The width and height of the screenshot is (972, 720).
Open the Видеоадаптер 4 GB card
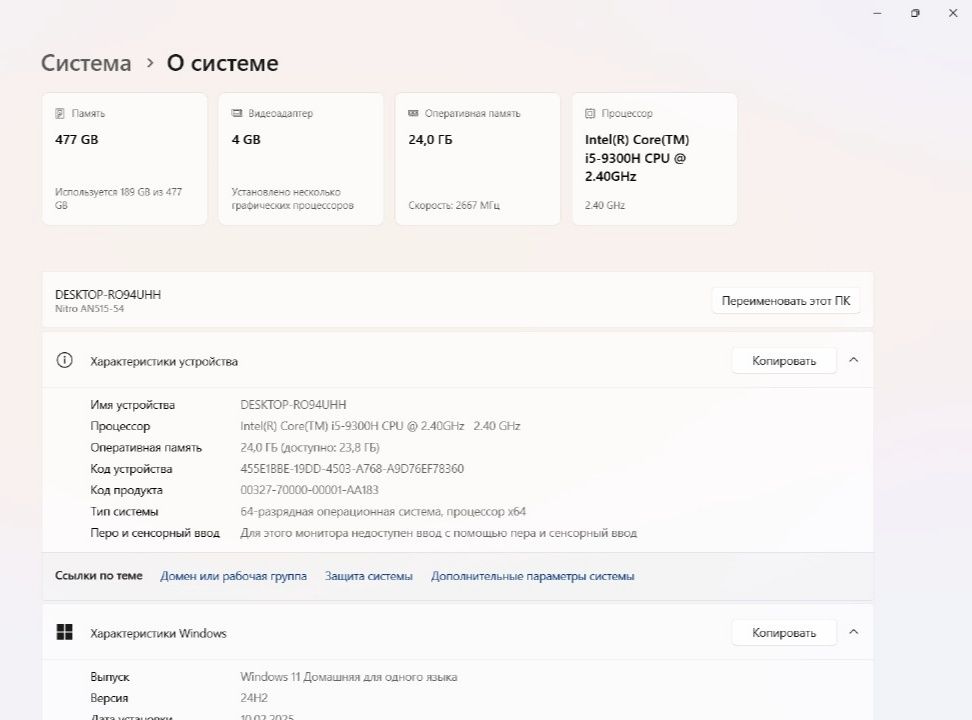[301, 159]
